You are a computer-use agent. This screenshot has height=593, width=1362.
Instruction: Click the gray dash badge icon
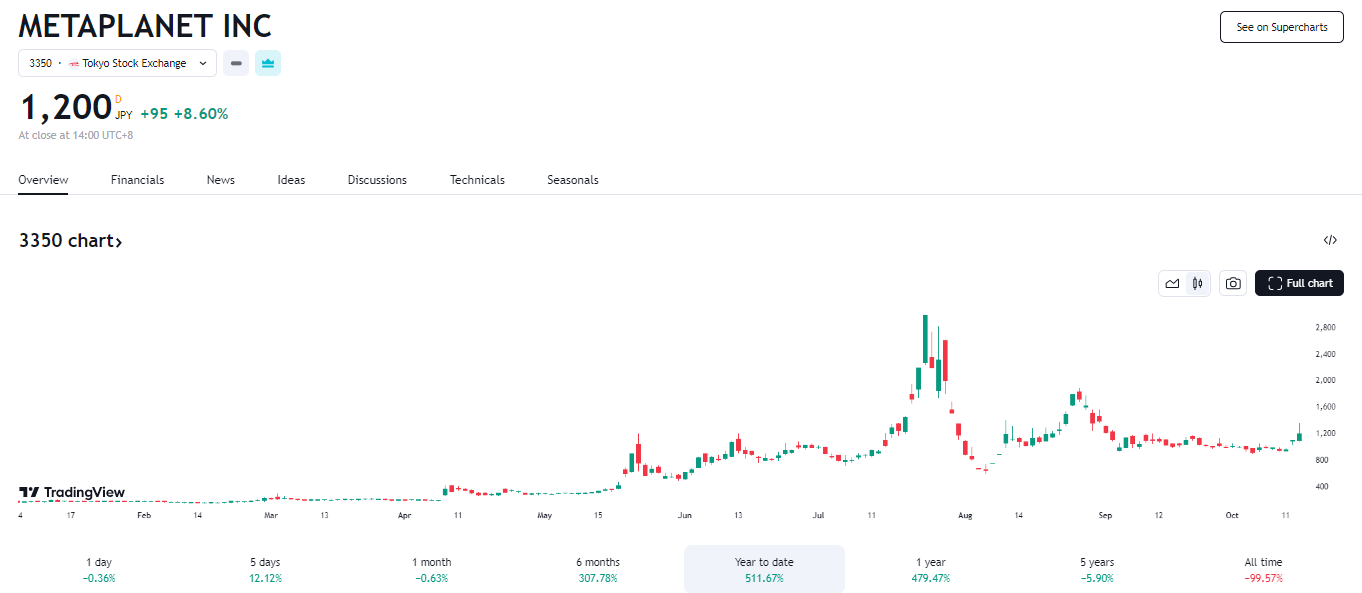pos(236,63)
